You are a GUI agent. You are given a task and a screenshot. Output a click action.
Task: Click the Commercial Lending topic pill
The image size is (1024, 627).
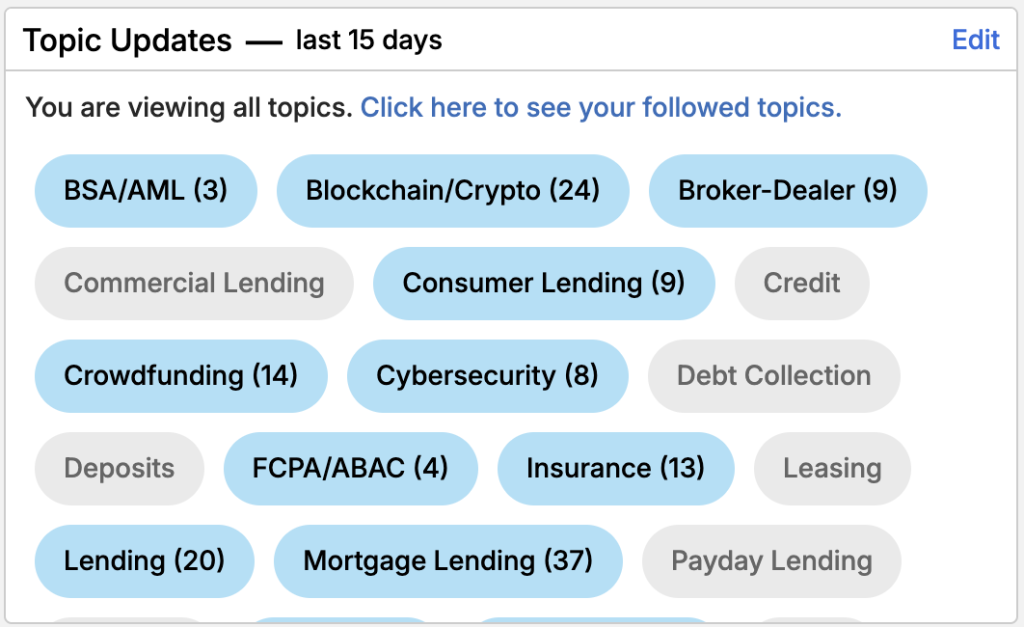coord(194,283)
